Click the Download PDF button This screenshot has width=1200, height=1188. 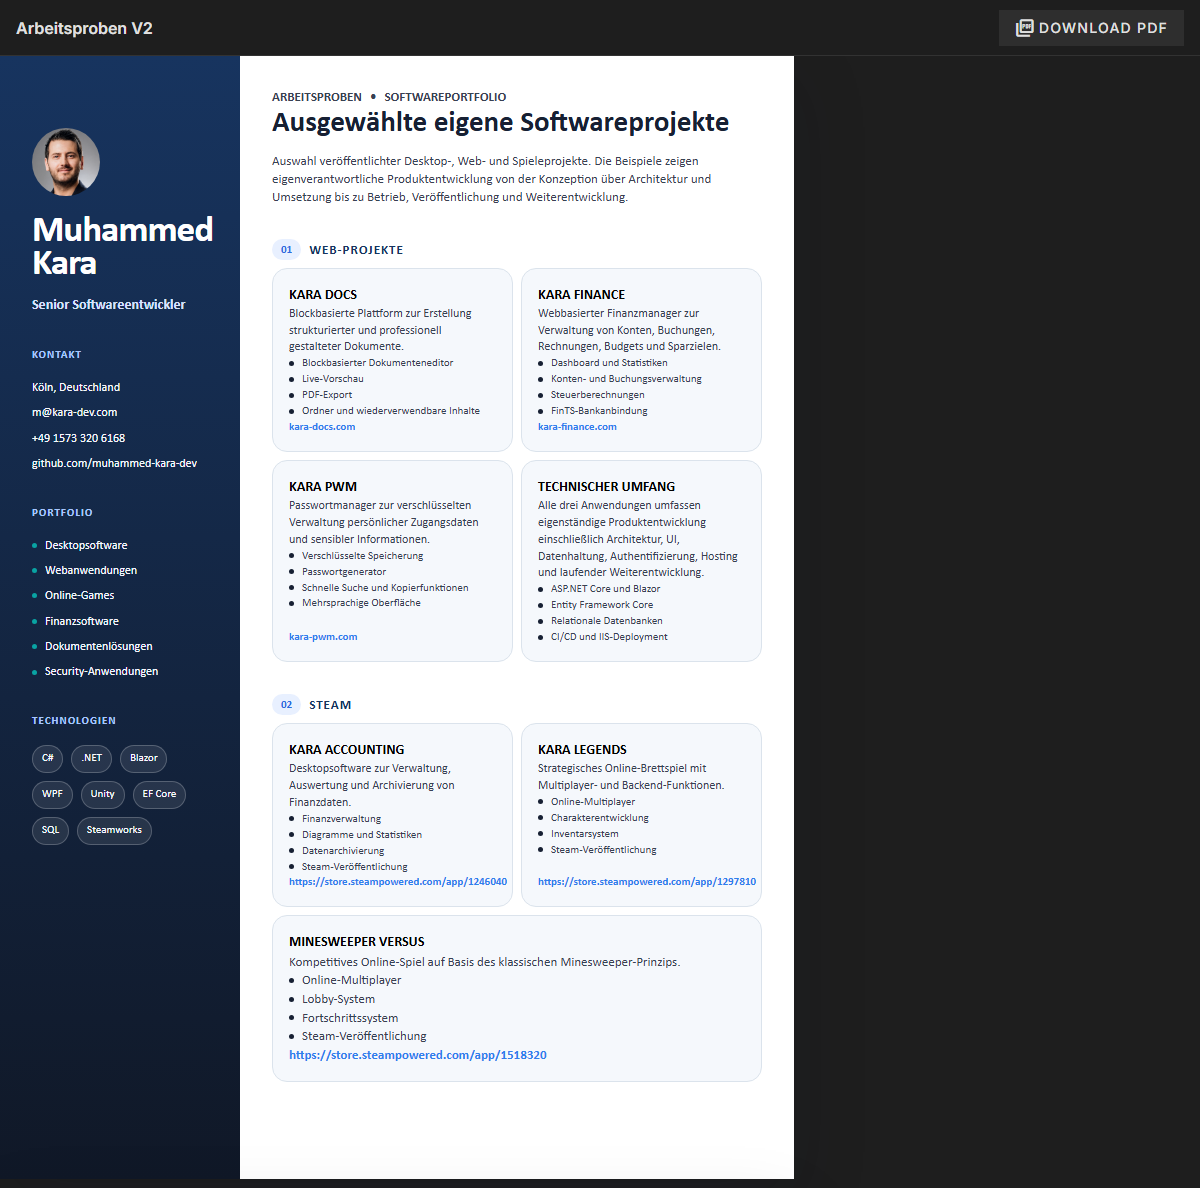coord(1091,28)
